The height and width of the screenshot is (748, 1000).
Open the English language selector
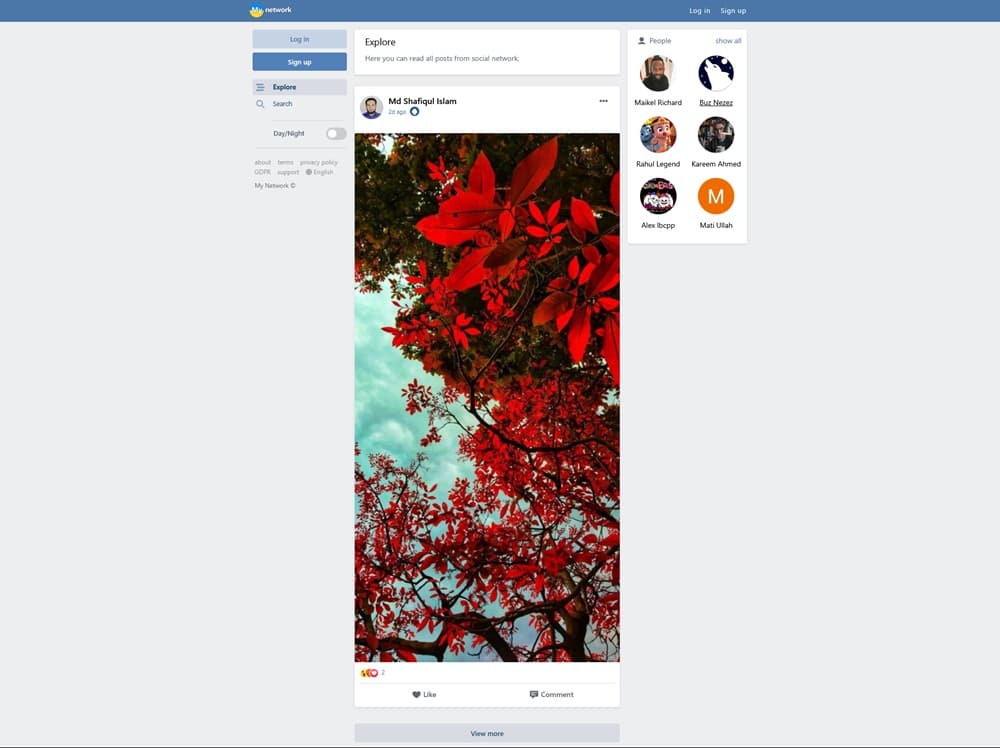pyautogui.click(x=320, y=172)
